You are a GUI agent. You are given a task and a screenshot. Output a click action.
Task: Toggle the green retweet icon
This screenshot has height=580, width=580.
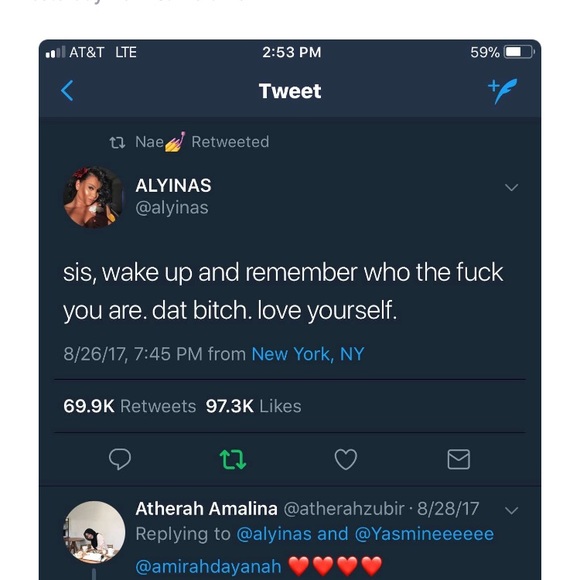(233, 459)
